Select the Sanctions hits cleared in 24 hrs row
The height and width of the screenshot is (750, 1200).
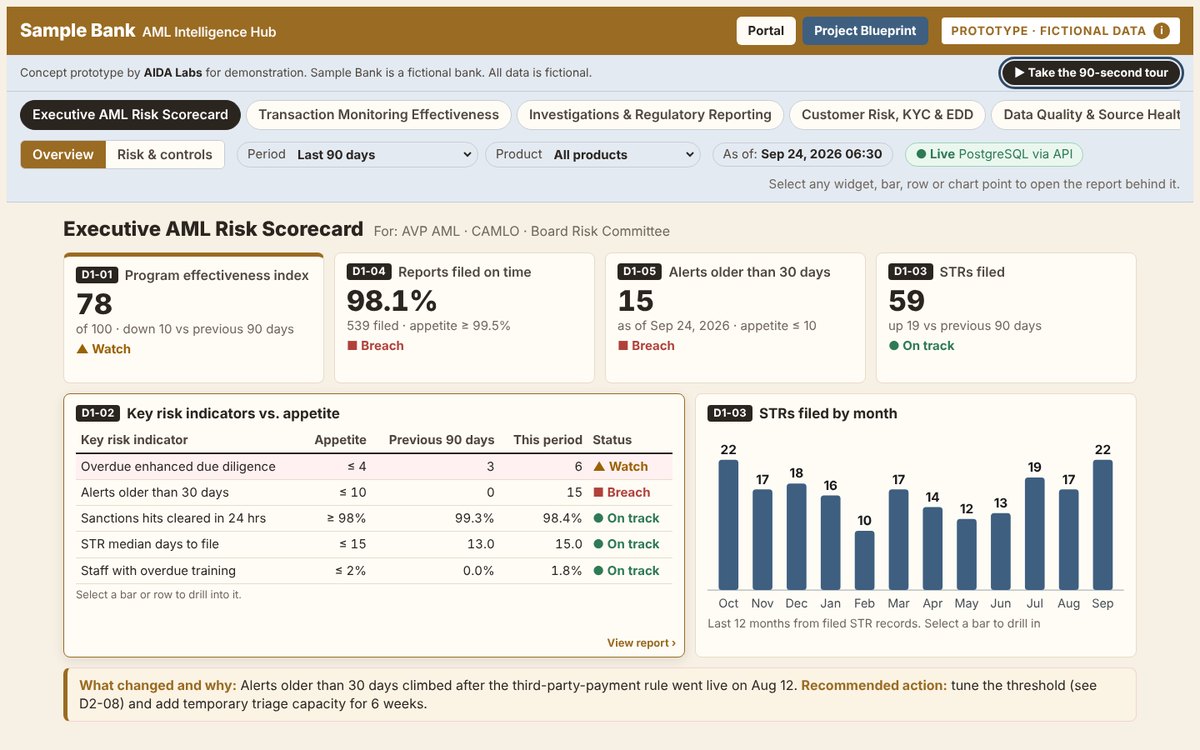374,519
